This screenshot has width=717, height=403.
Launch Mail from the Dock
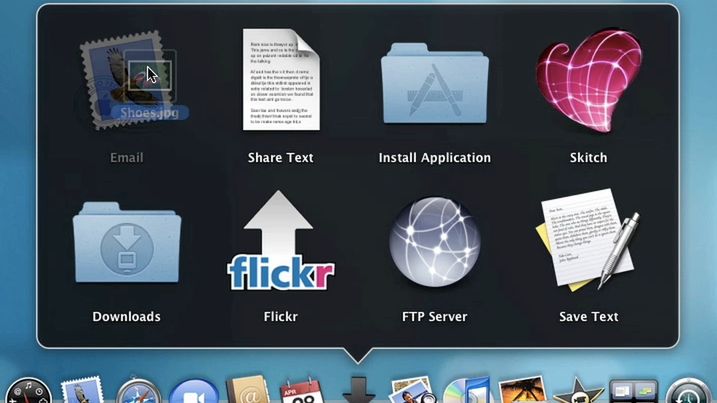[82, 390]
